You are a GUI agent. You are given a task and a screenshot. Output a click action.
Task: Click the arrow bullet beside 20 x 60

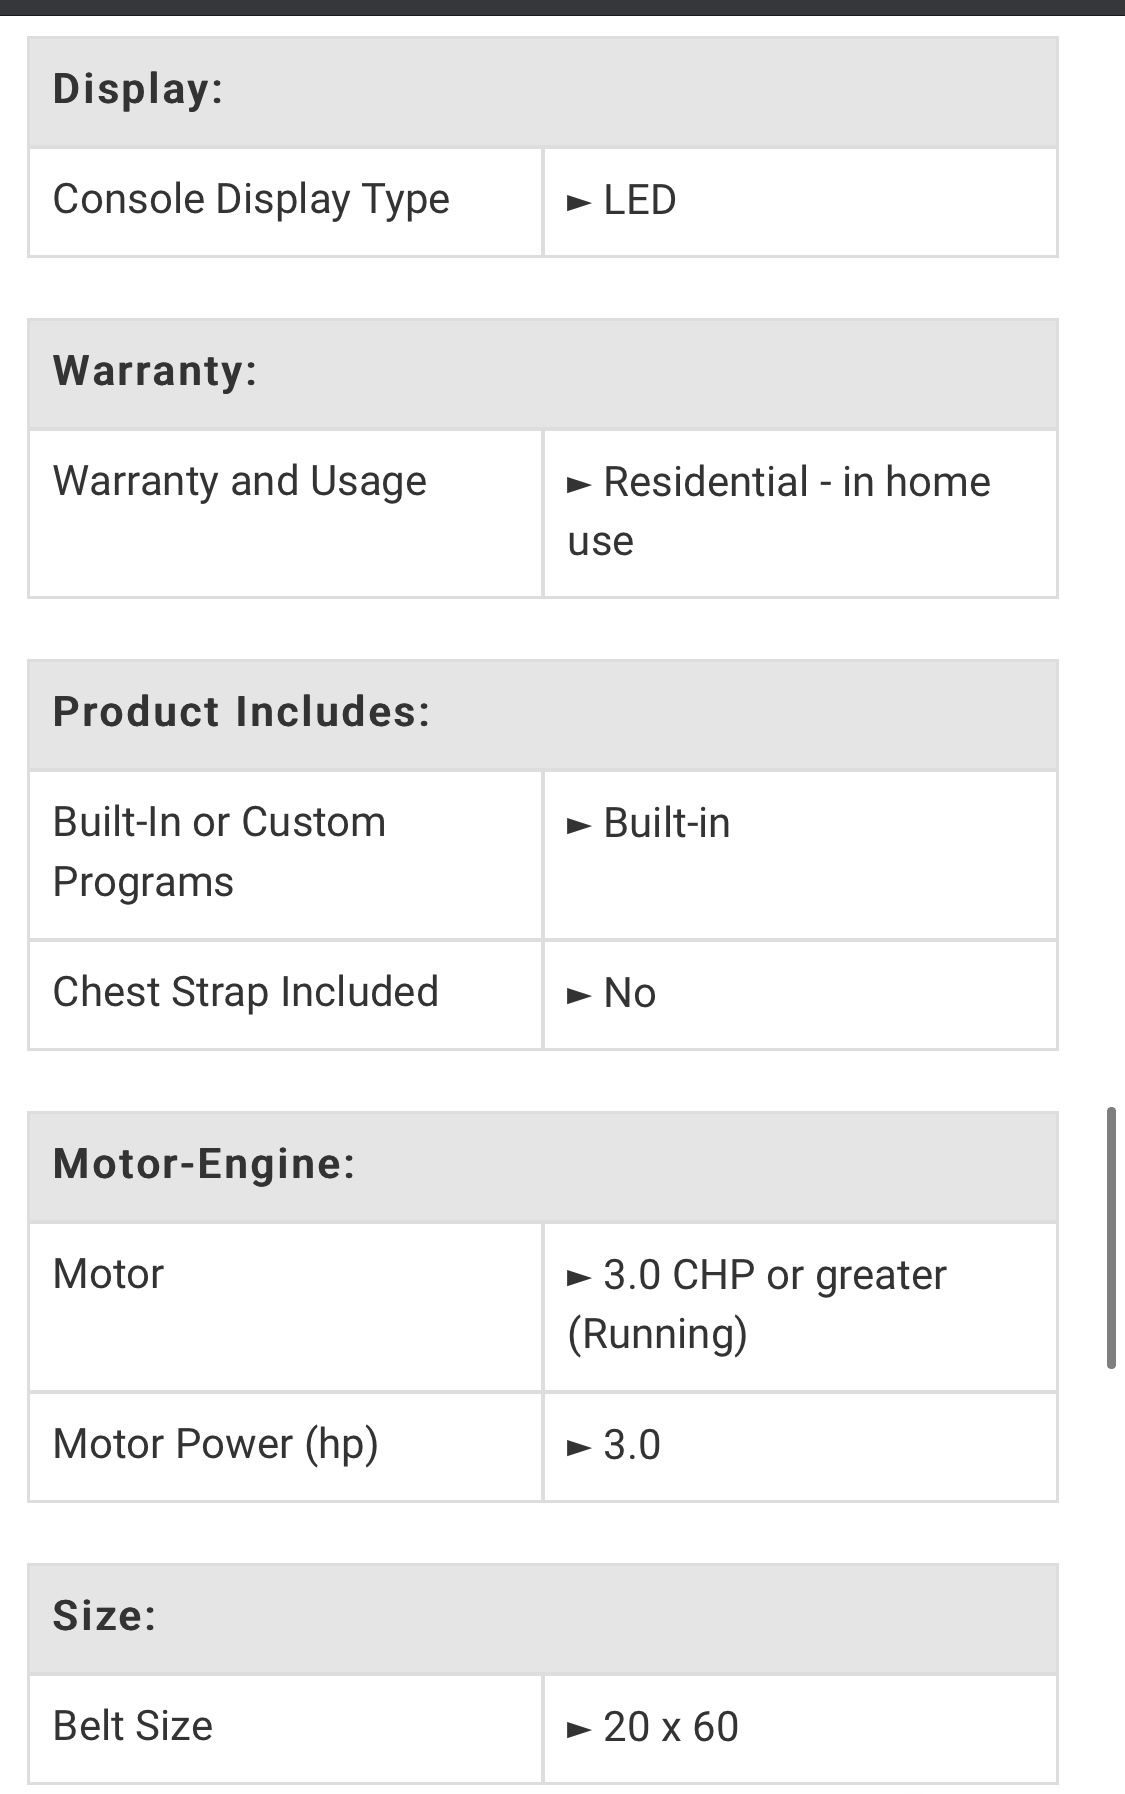(x=579, y=1730)
